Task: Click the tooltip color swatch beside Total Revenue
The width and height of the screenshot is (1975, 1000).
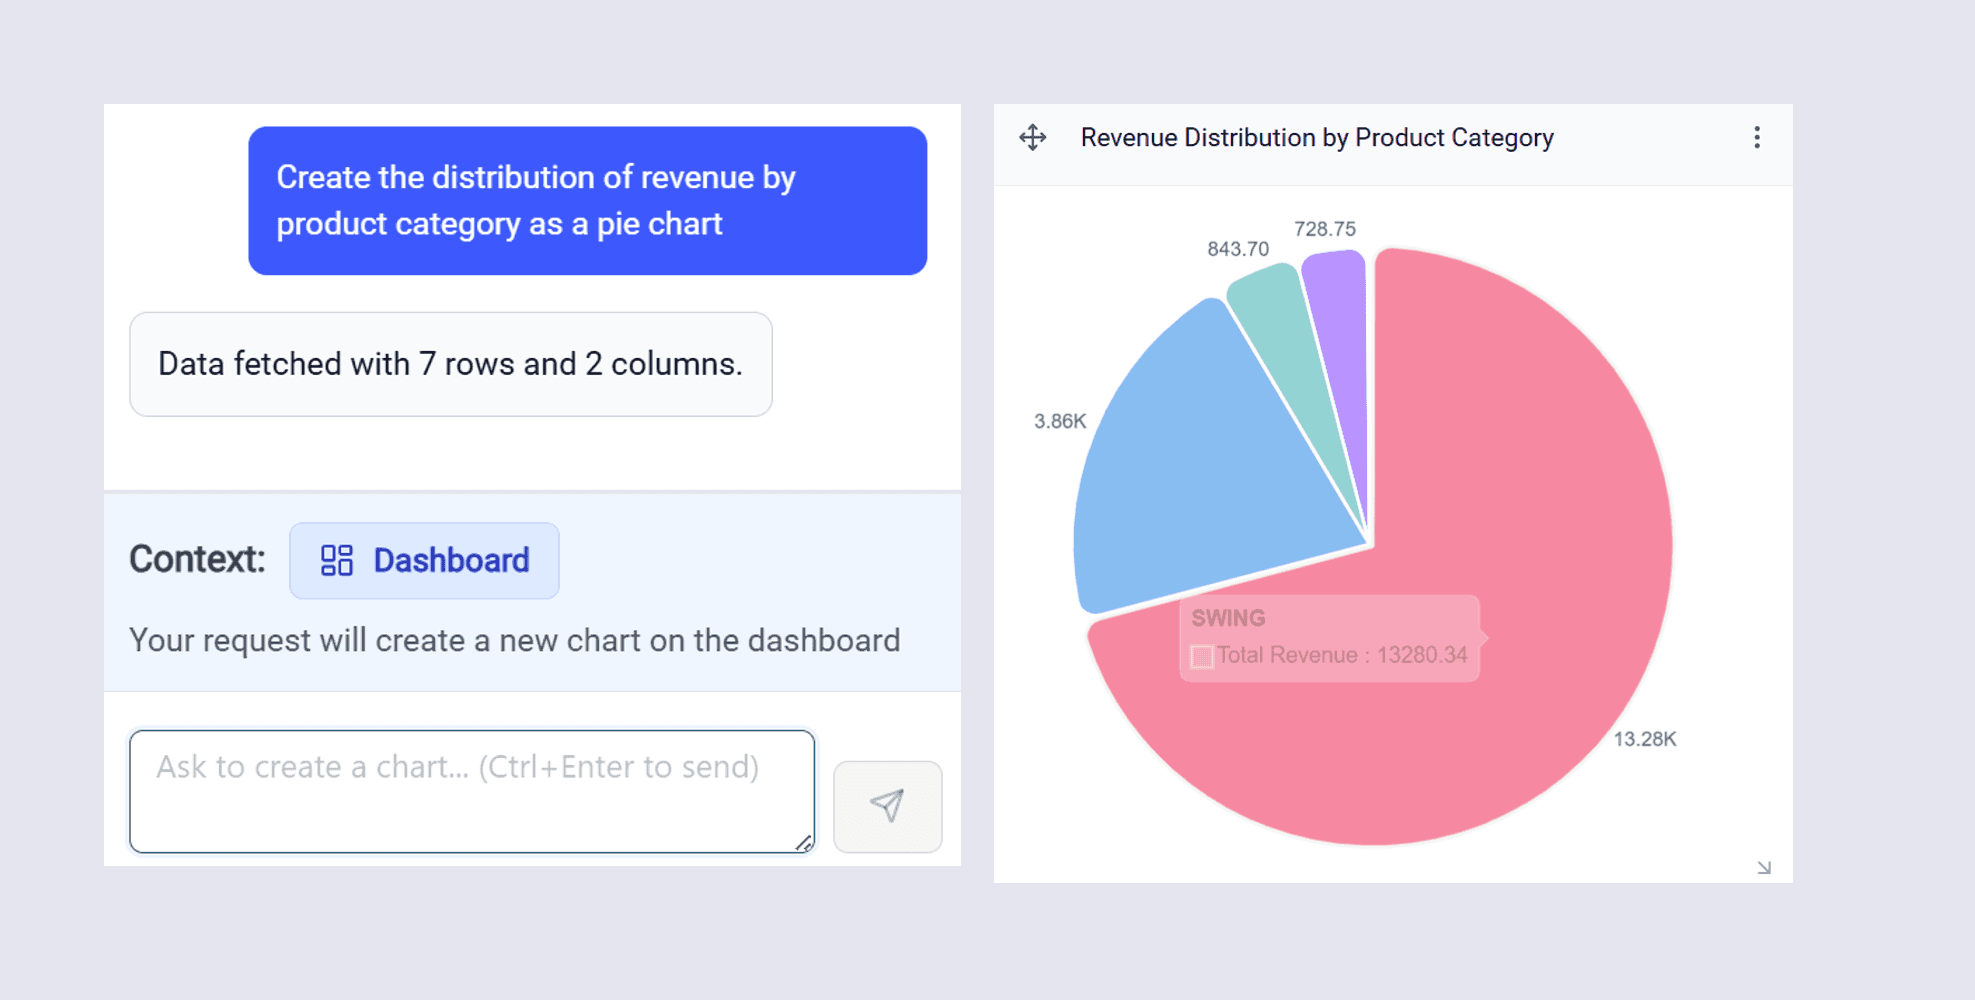Action: pos(1202,656)
